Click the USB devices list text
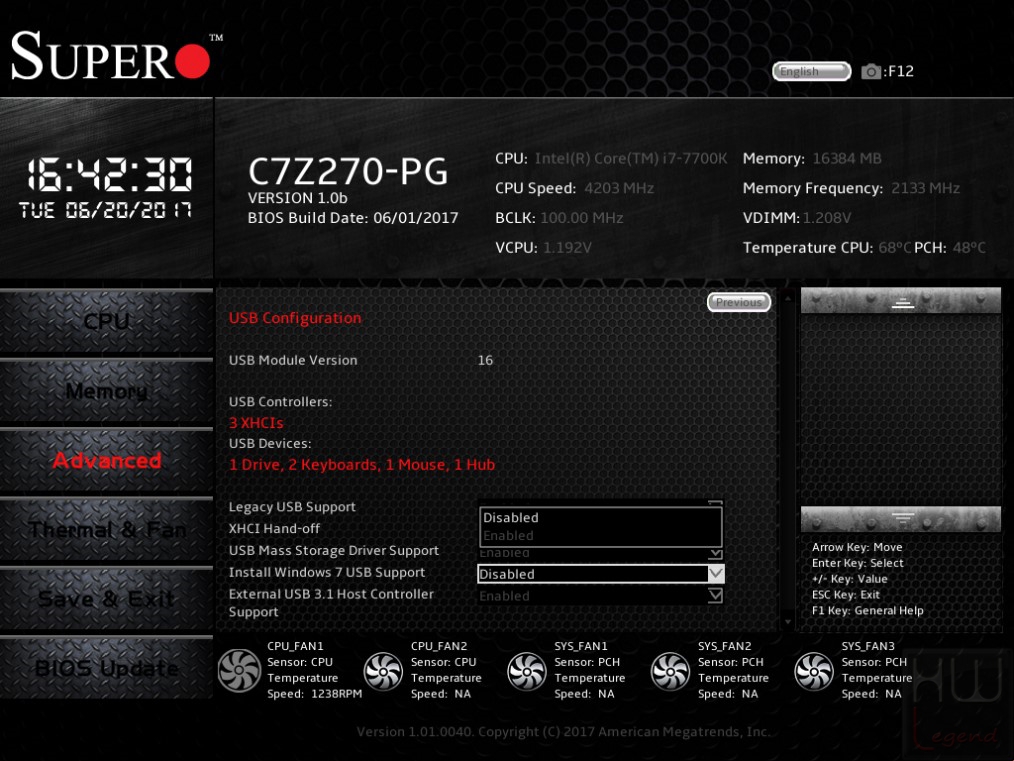The width and height of the screenshot is (1014, 761). [x=361, y=464]
